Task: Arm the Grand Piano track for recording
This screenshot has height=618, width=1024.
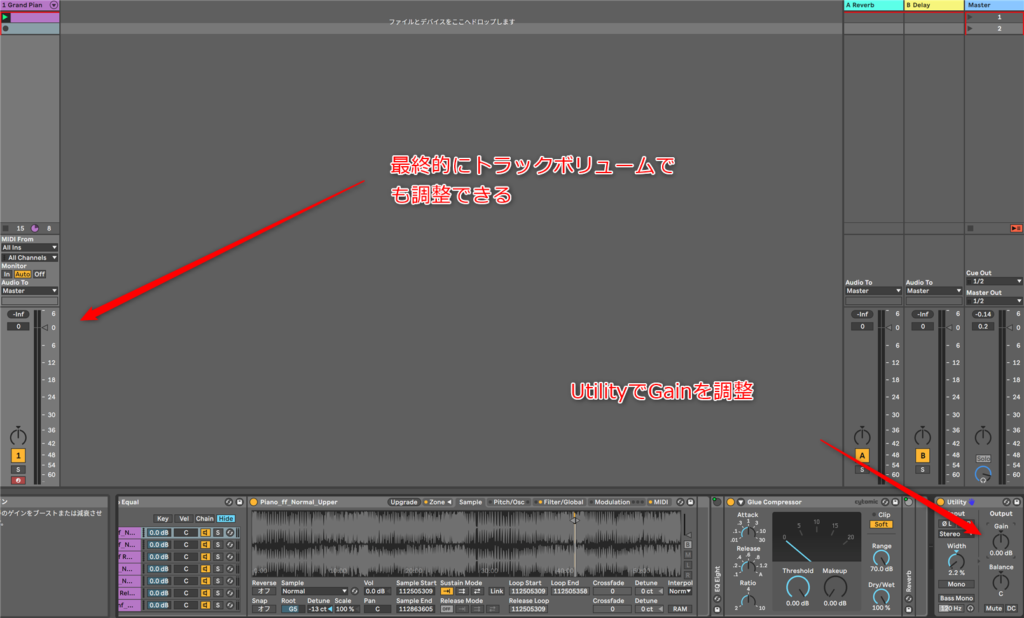Action: 18,481
